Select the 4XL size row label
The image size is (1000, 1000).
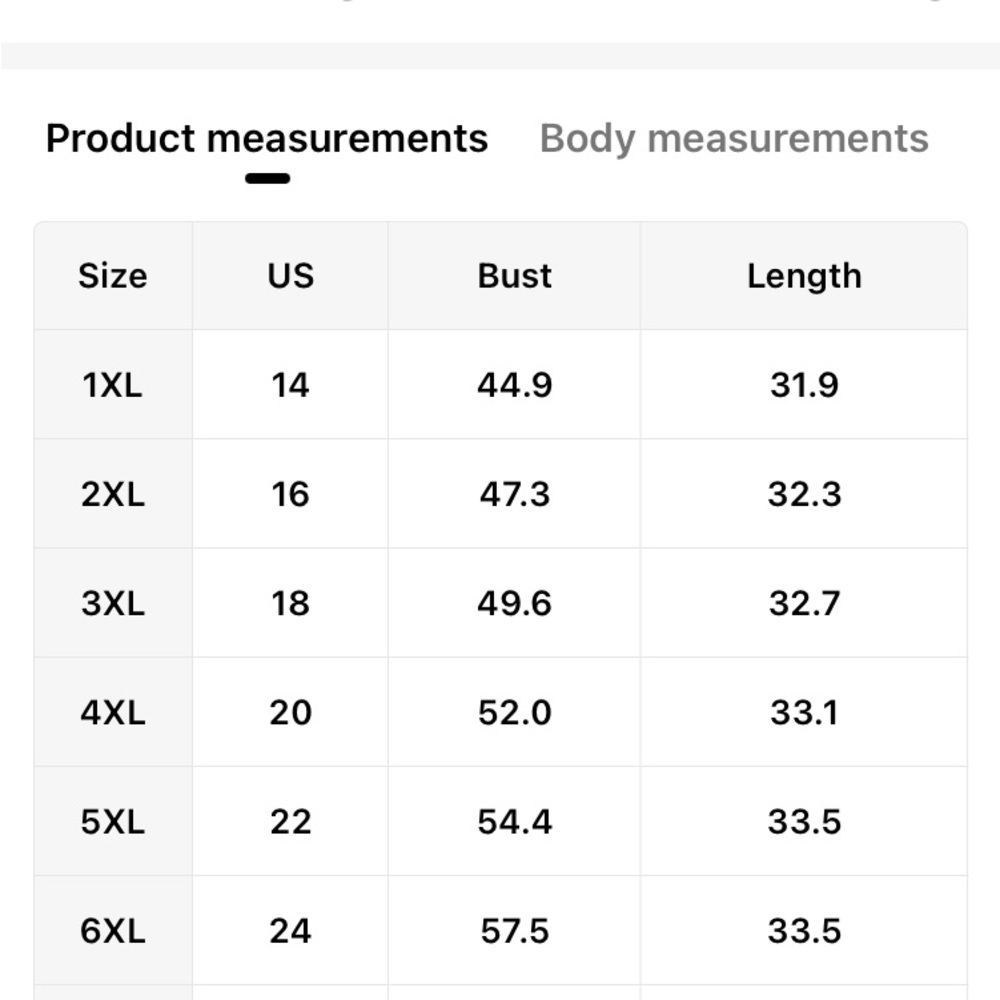[x=113, y=712]
